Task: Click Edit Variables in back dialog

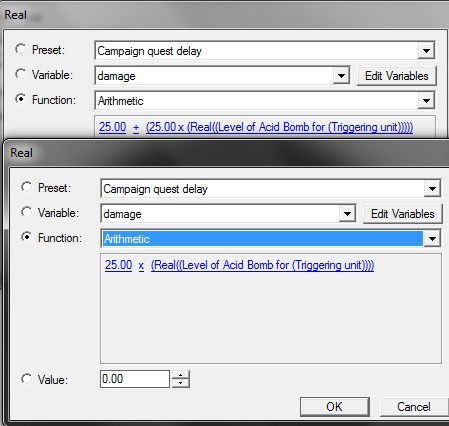Action: click(397, 76)
